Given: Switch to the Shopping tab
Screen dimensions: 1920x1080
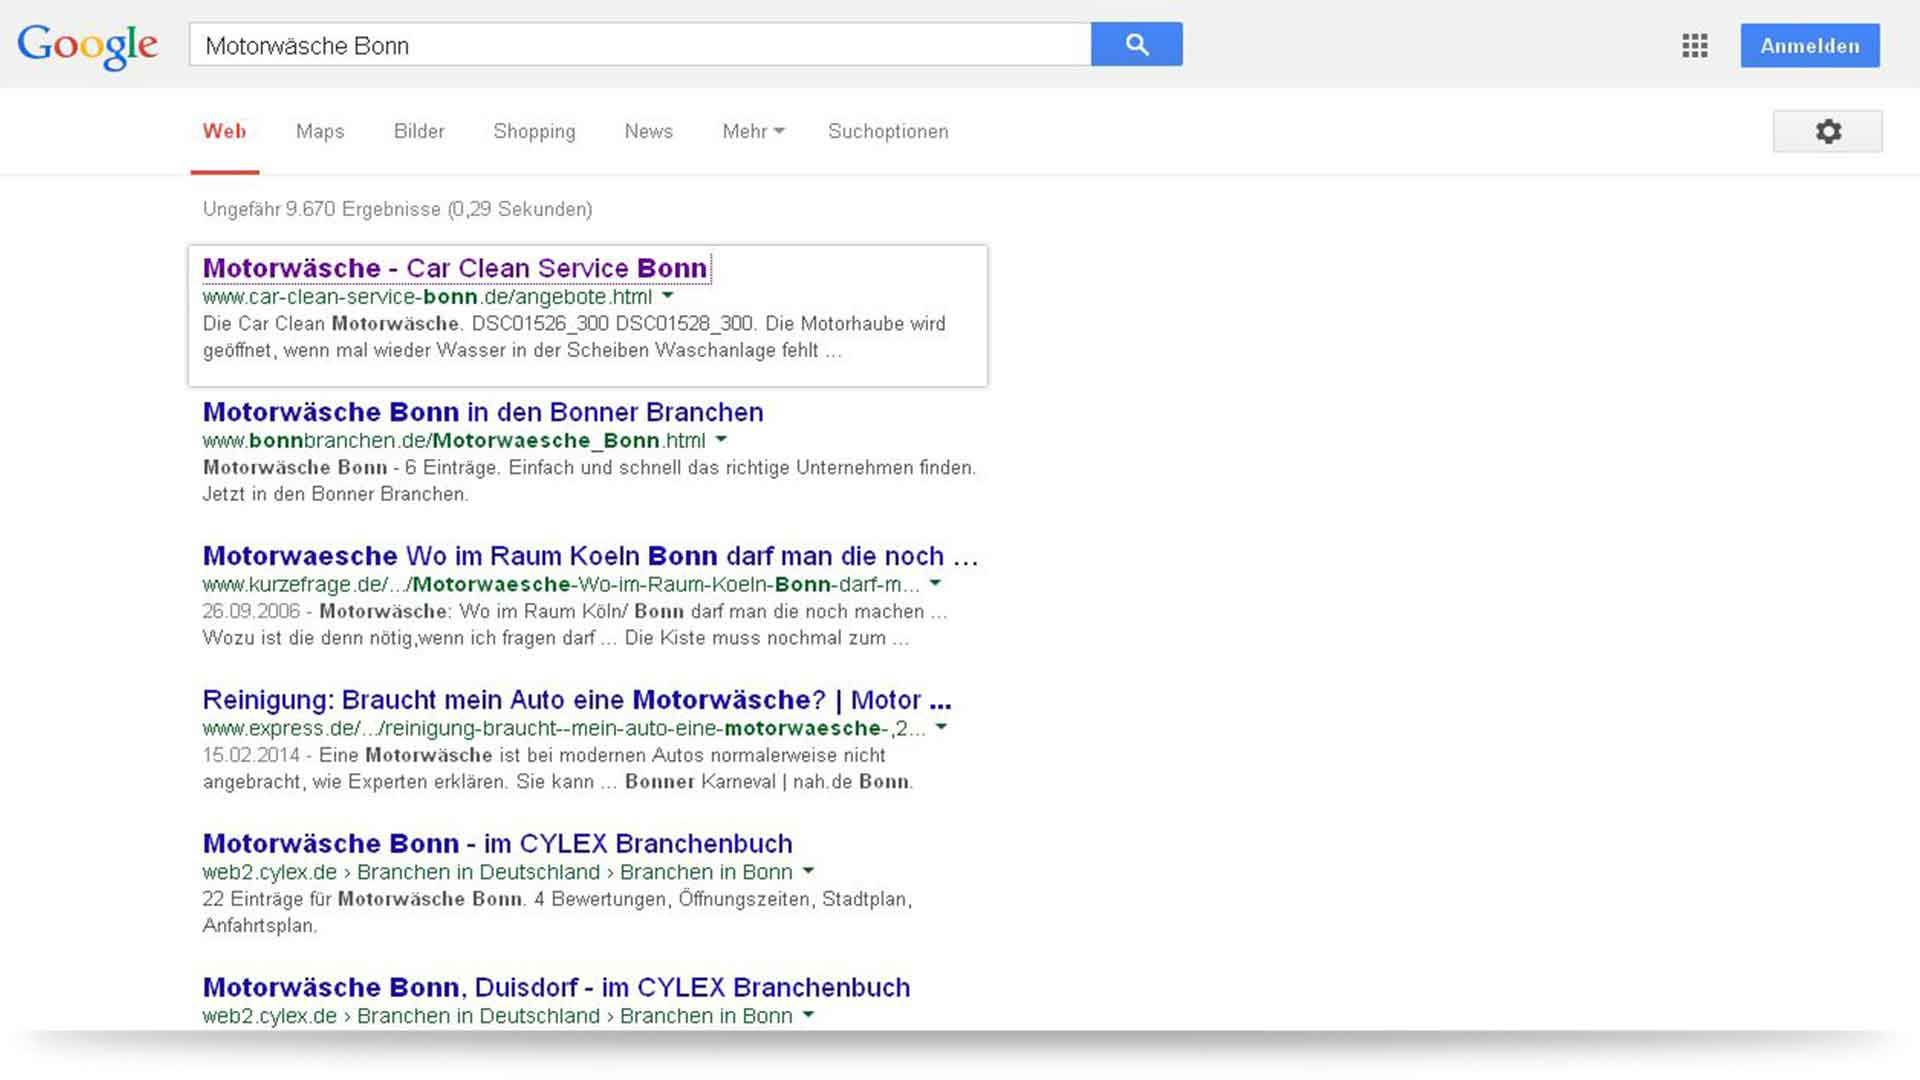Looking at the screenshot, I should tap(534, 131).
